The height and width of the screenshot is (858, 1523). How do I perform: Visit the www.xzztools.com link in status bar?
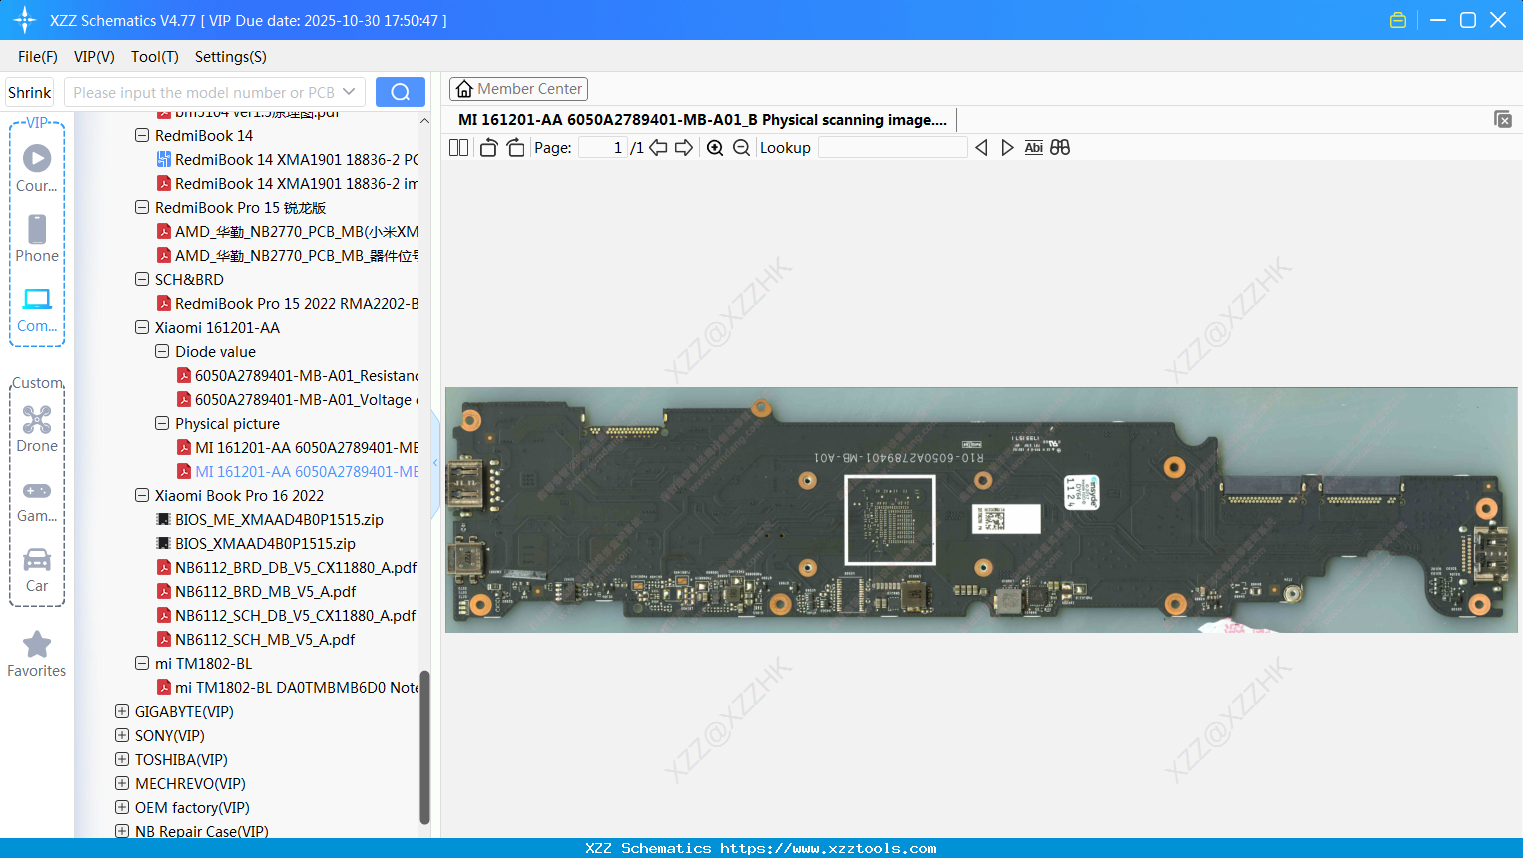pos(828,848)
